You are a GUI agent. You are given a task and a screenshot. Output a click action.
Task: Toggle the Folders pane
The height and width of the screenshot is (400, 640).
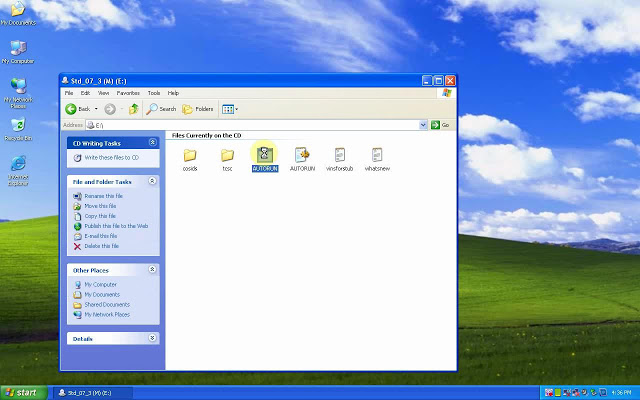click(x=198, y=109)
